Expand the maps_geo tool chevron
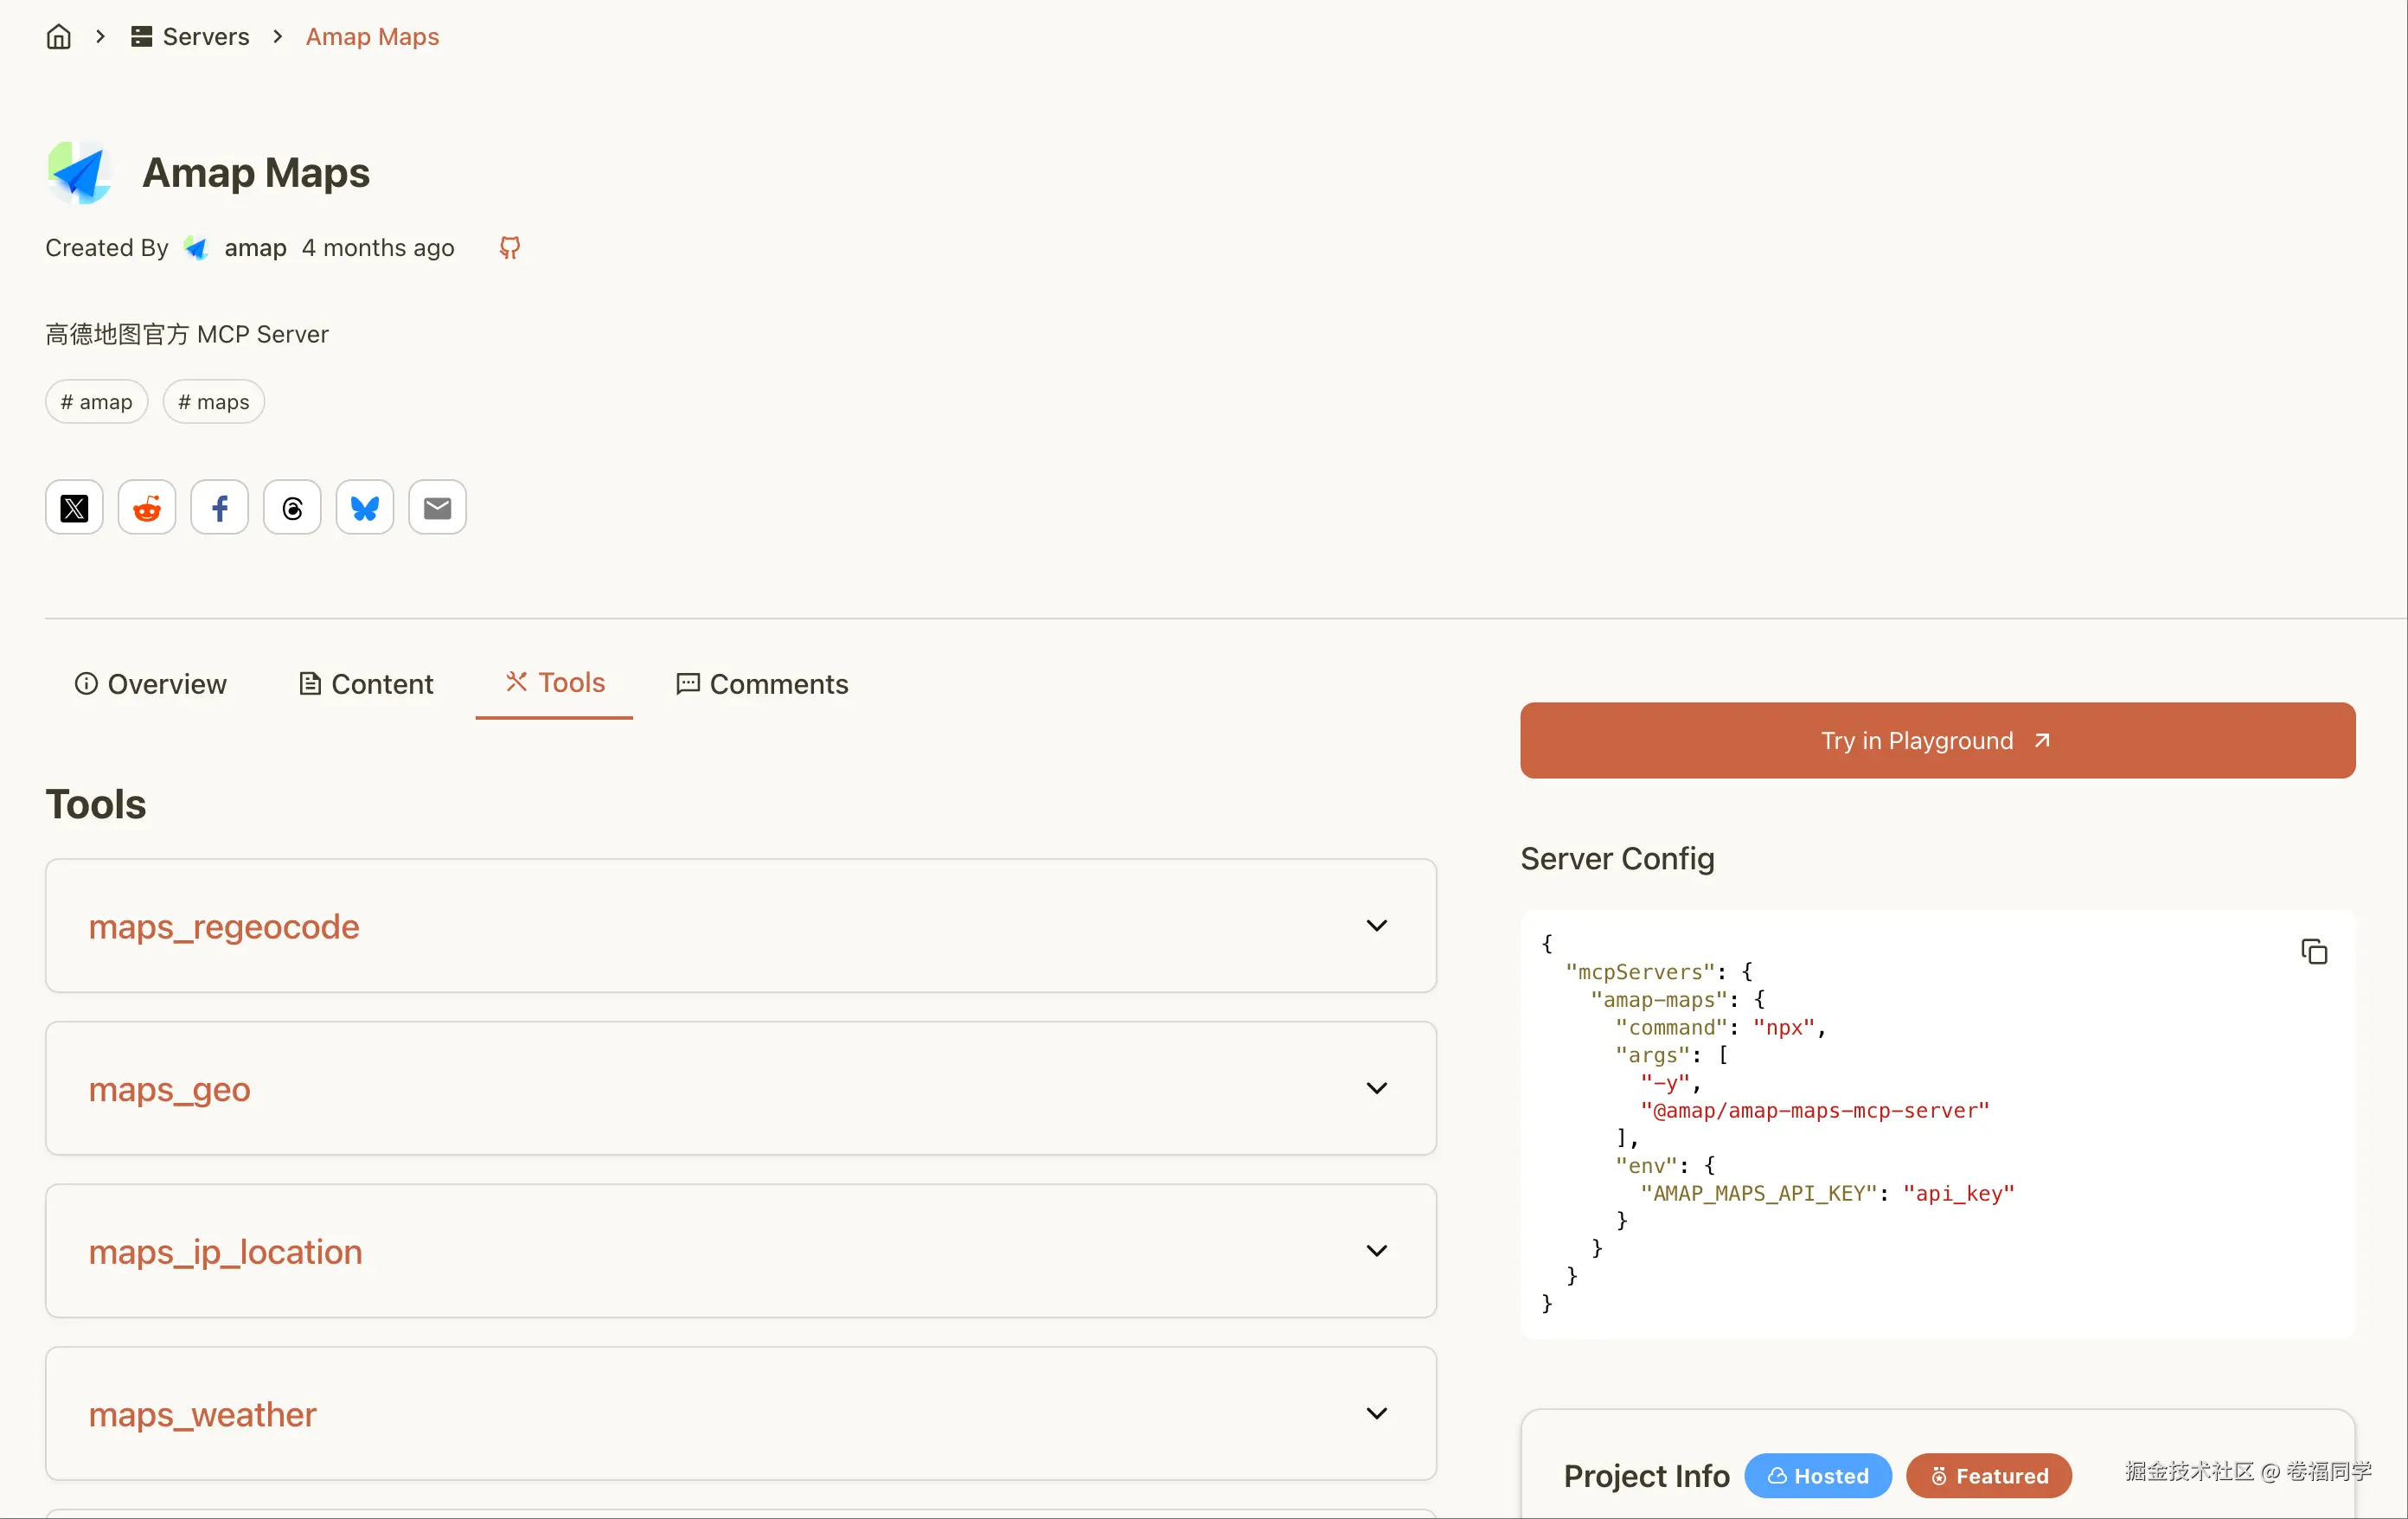 tap(1376, 1088)
